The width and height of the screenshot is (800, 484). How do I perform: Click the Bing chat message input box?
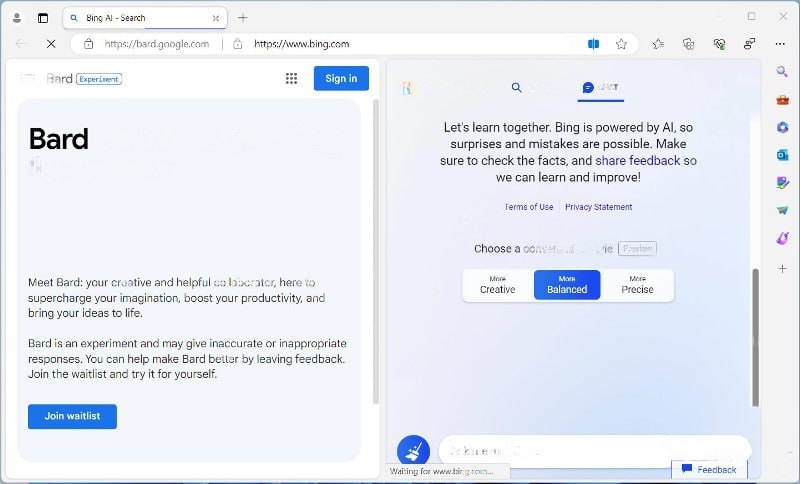click(594, 451)
